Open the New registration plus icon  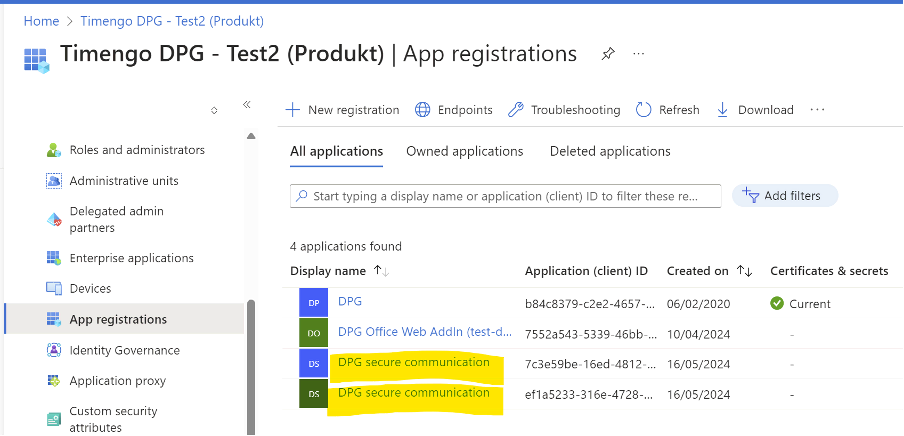(x=293, y=110)
